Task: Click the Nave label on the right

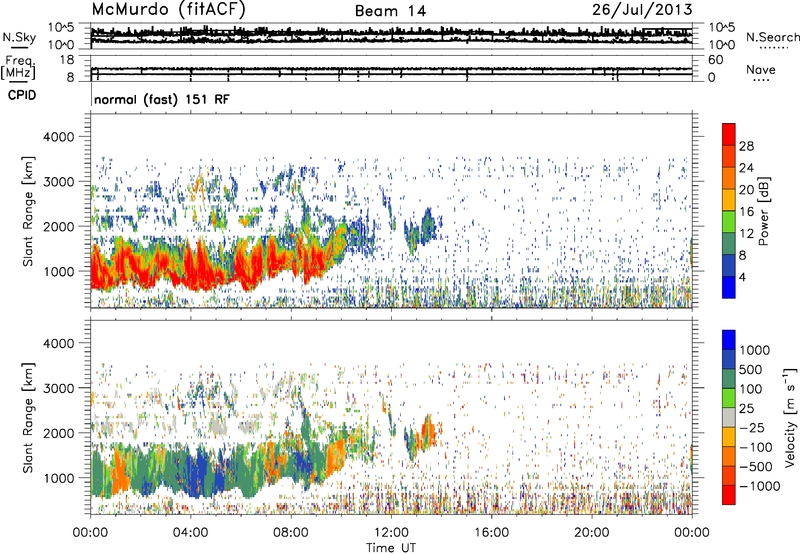Action: point(760,70)
